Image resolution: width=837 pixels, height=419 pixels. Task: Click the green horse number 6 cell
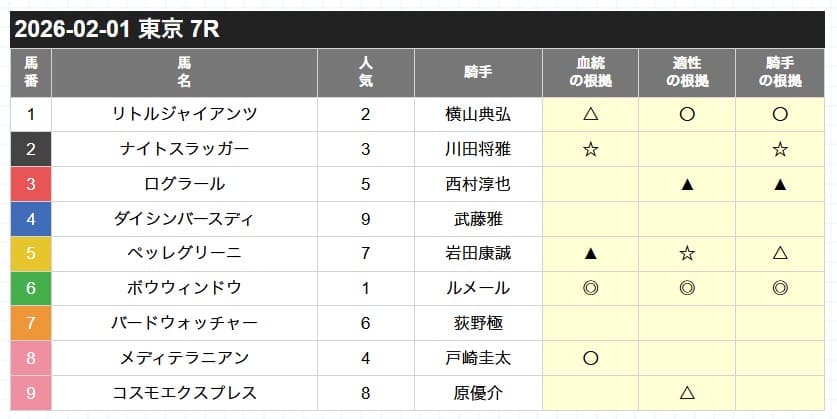click(x=31, y=288)
